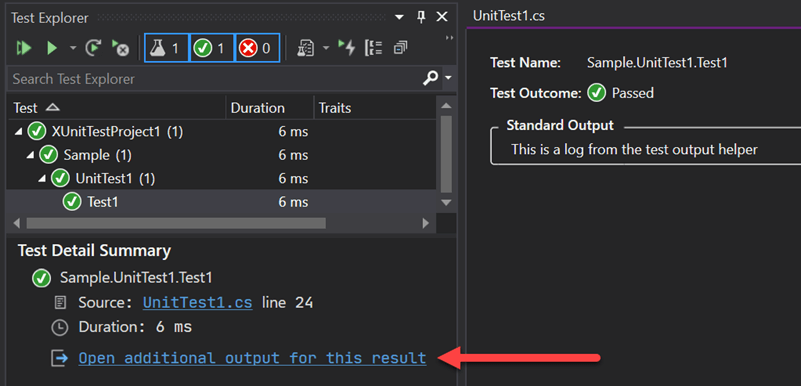The width and height of the screenshot is (801, 386).
Task: Switch to the UnitTest1.cs tab
Action: pyautogui.click(x=509, y=16)
